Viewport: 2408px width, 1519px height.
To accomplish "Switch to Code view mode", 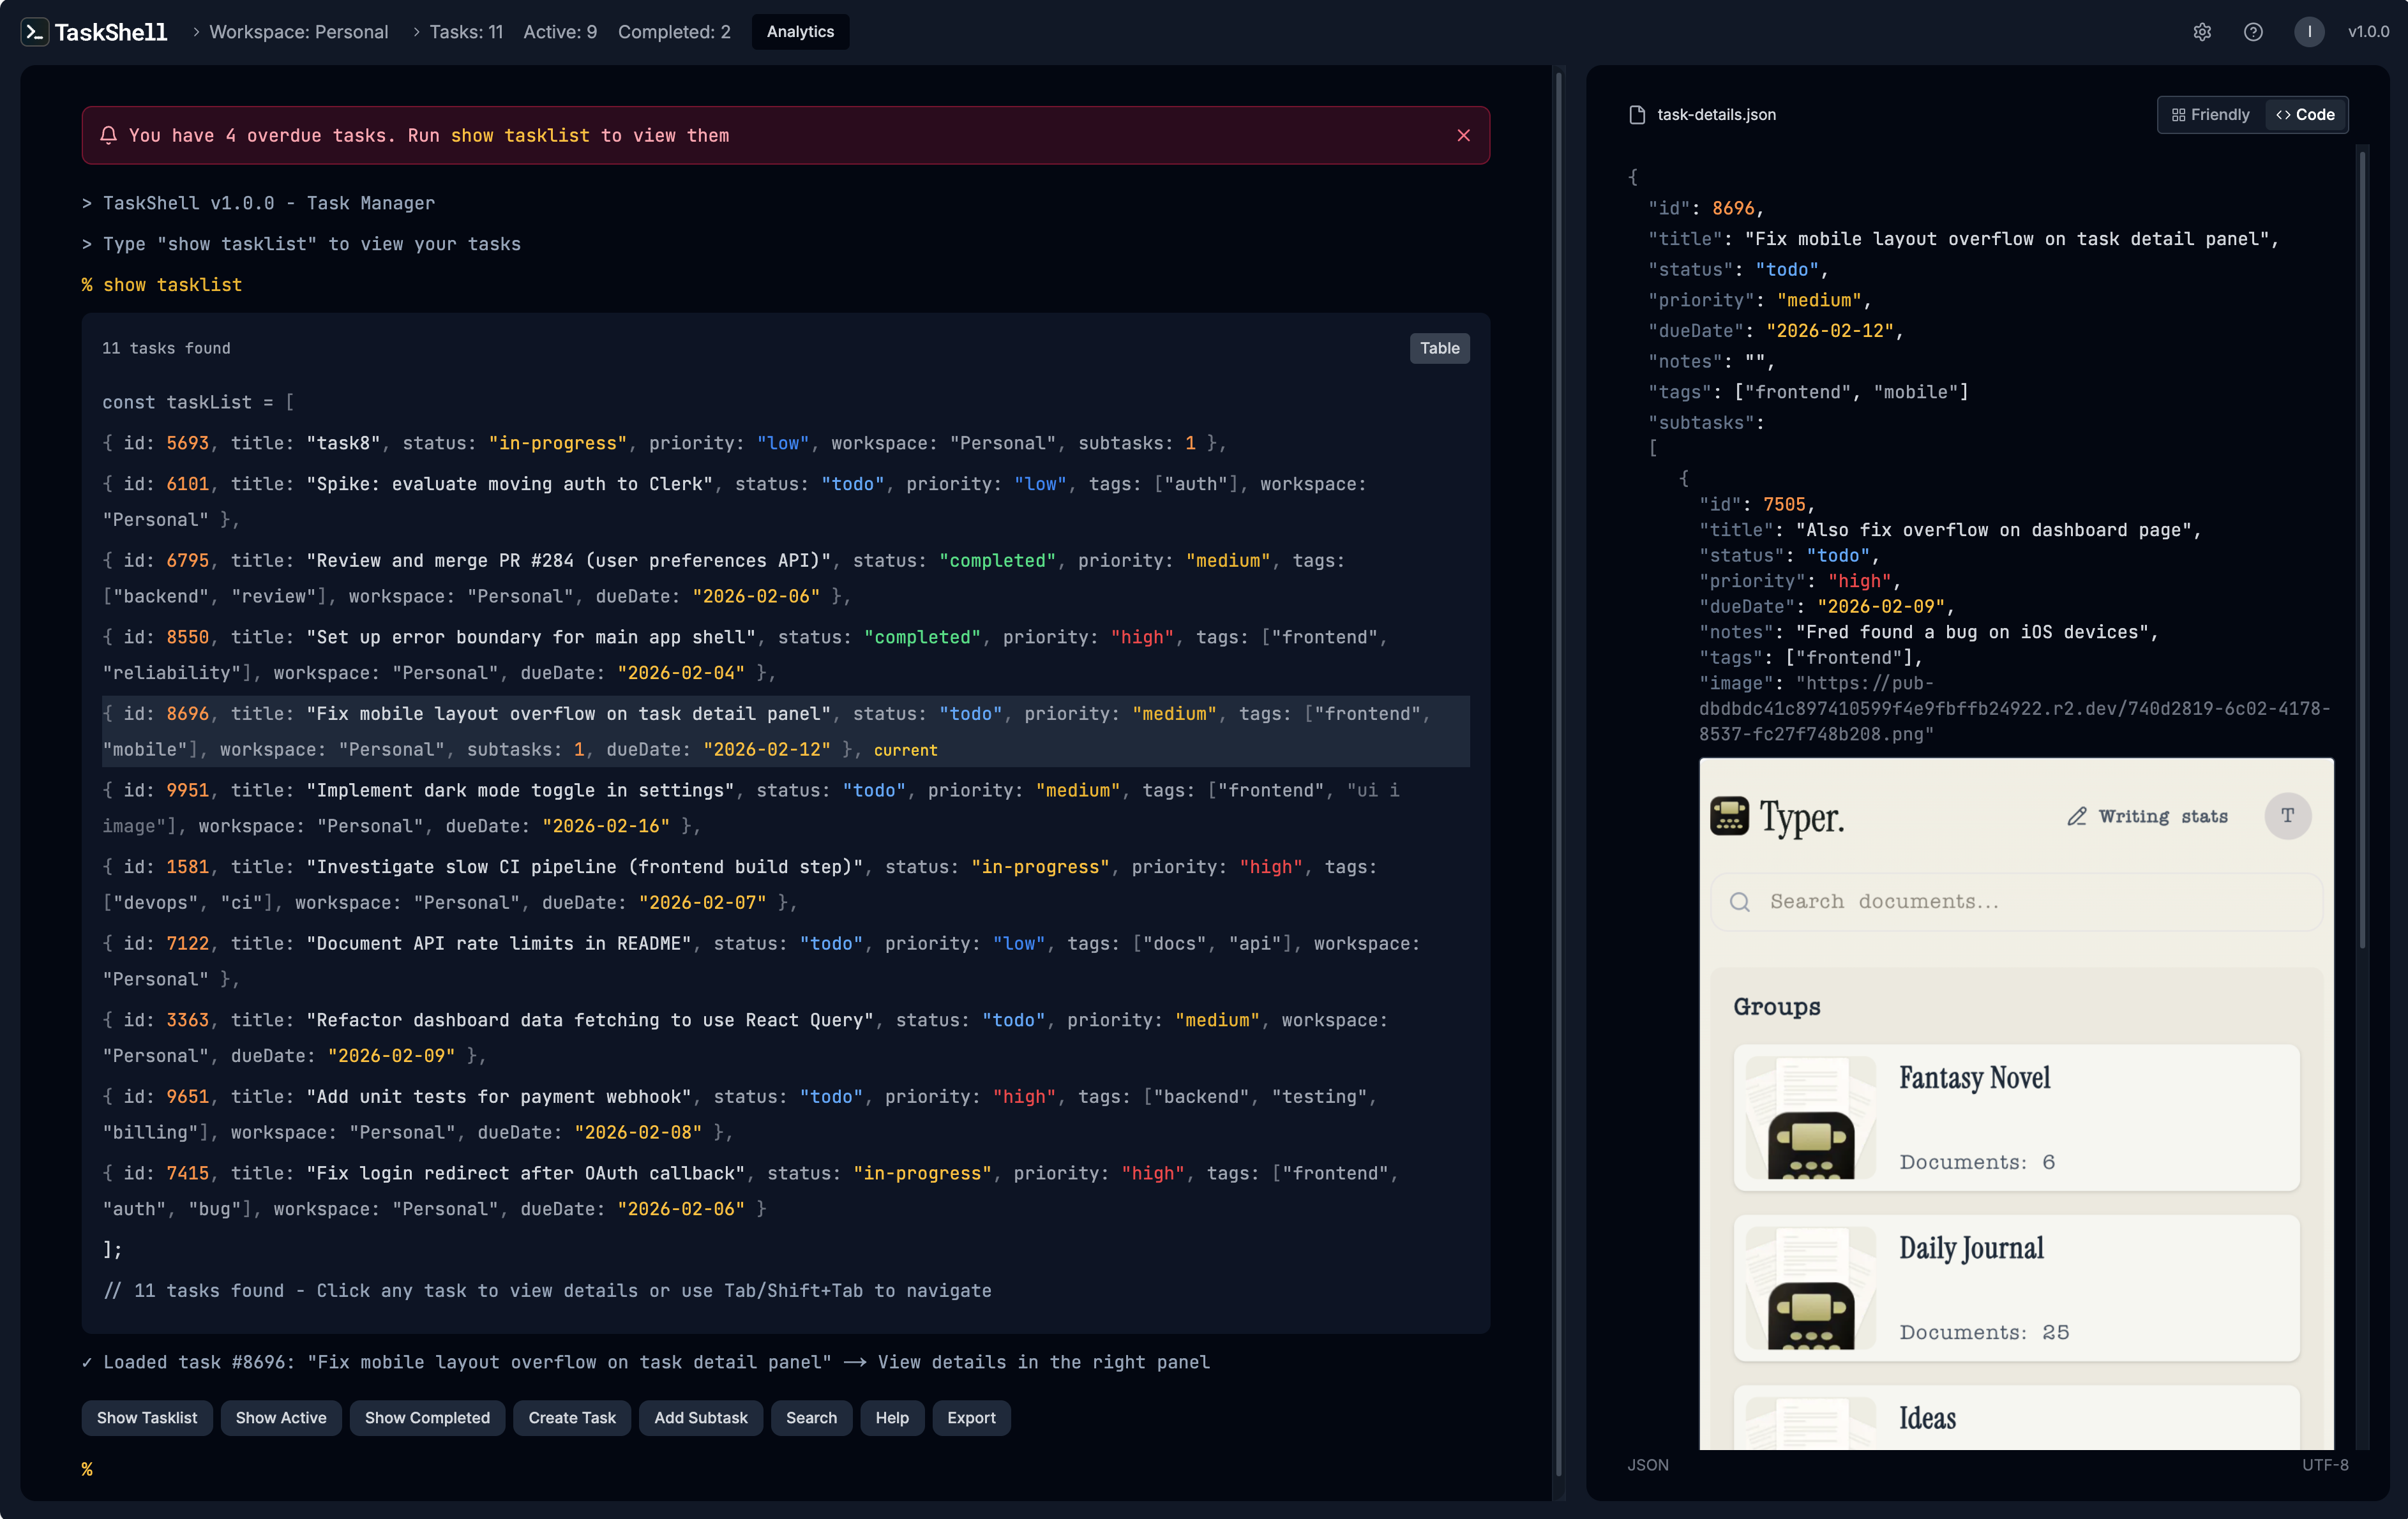I will coord(2305,115).
